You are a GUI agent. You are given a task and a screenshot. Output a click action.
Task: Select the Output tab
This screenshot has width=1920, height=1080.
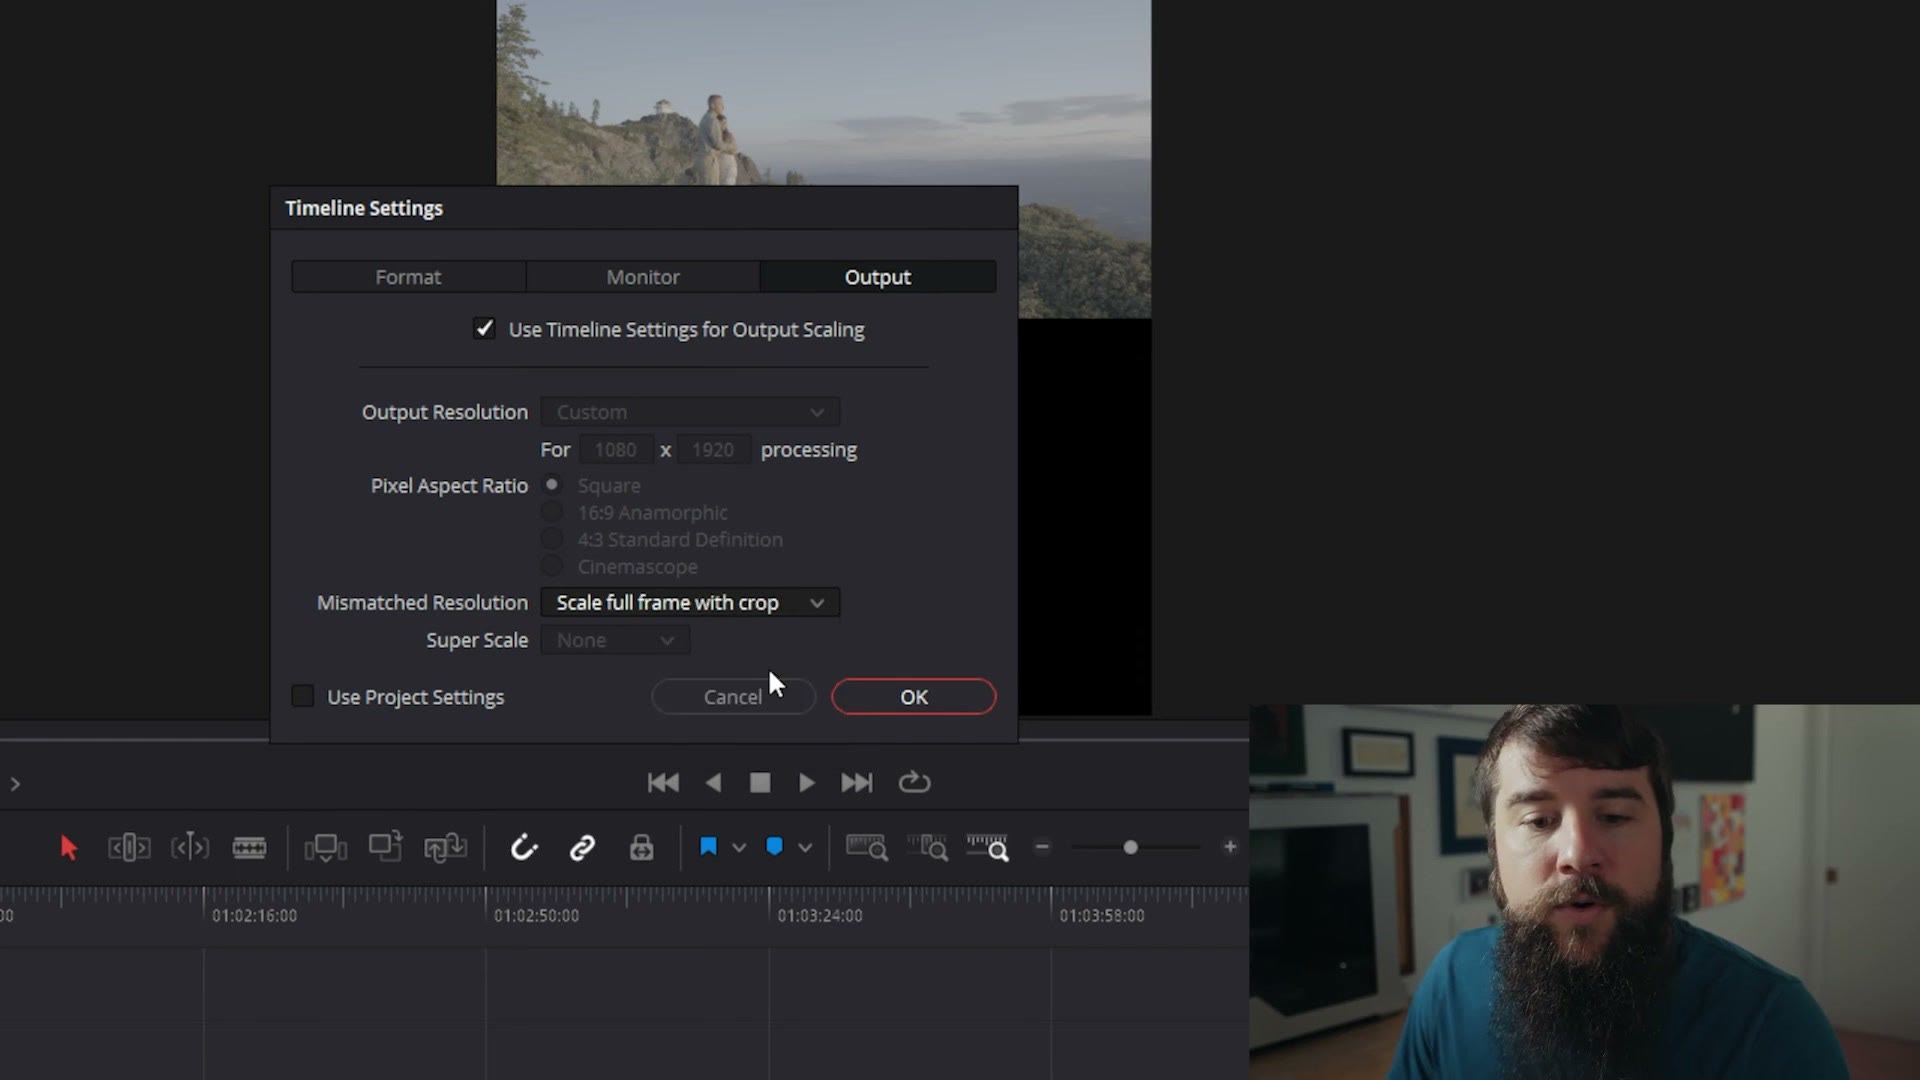coord(878,277)
